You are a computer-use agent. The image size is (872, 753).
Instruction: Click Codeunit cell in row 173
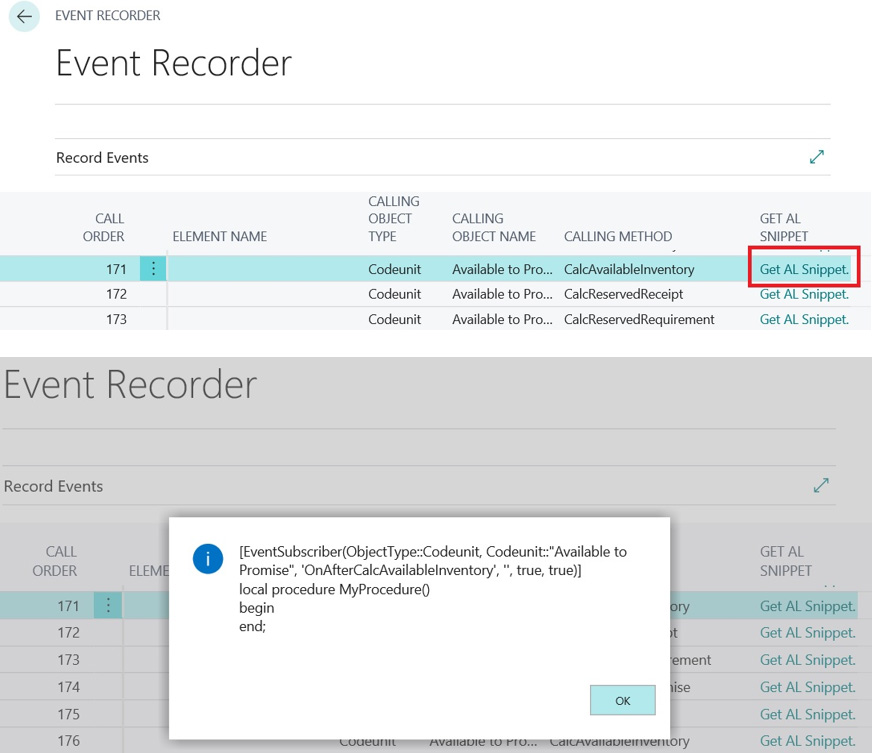[x=394, y=319]
